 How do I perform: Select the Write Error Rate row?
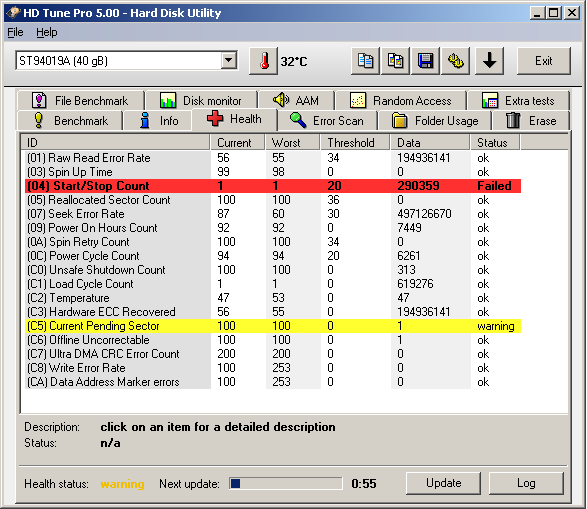(273, 368)
